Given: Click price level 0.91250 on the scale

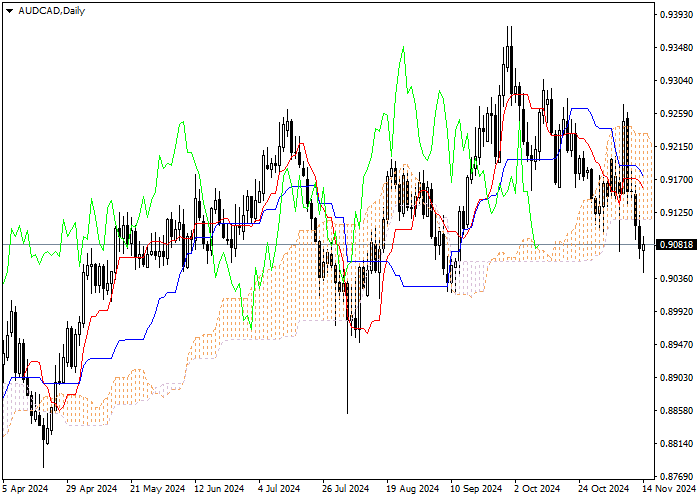Looking at the screenshot, I should coord(677,212).
